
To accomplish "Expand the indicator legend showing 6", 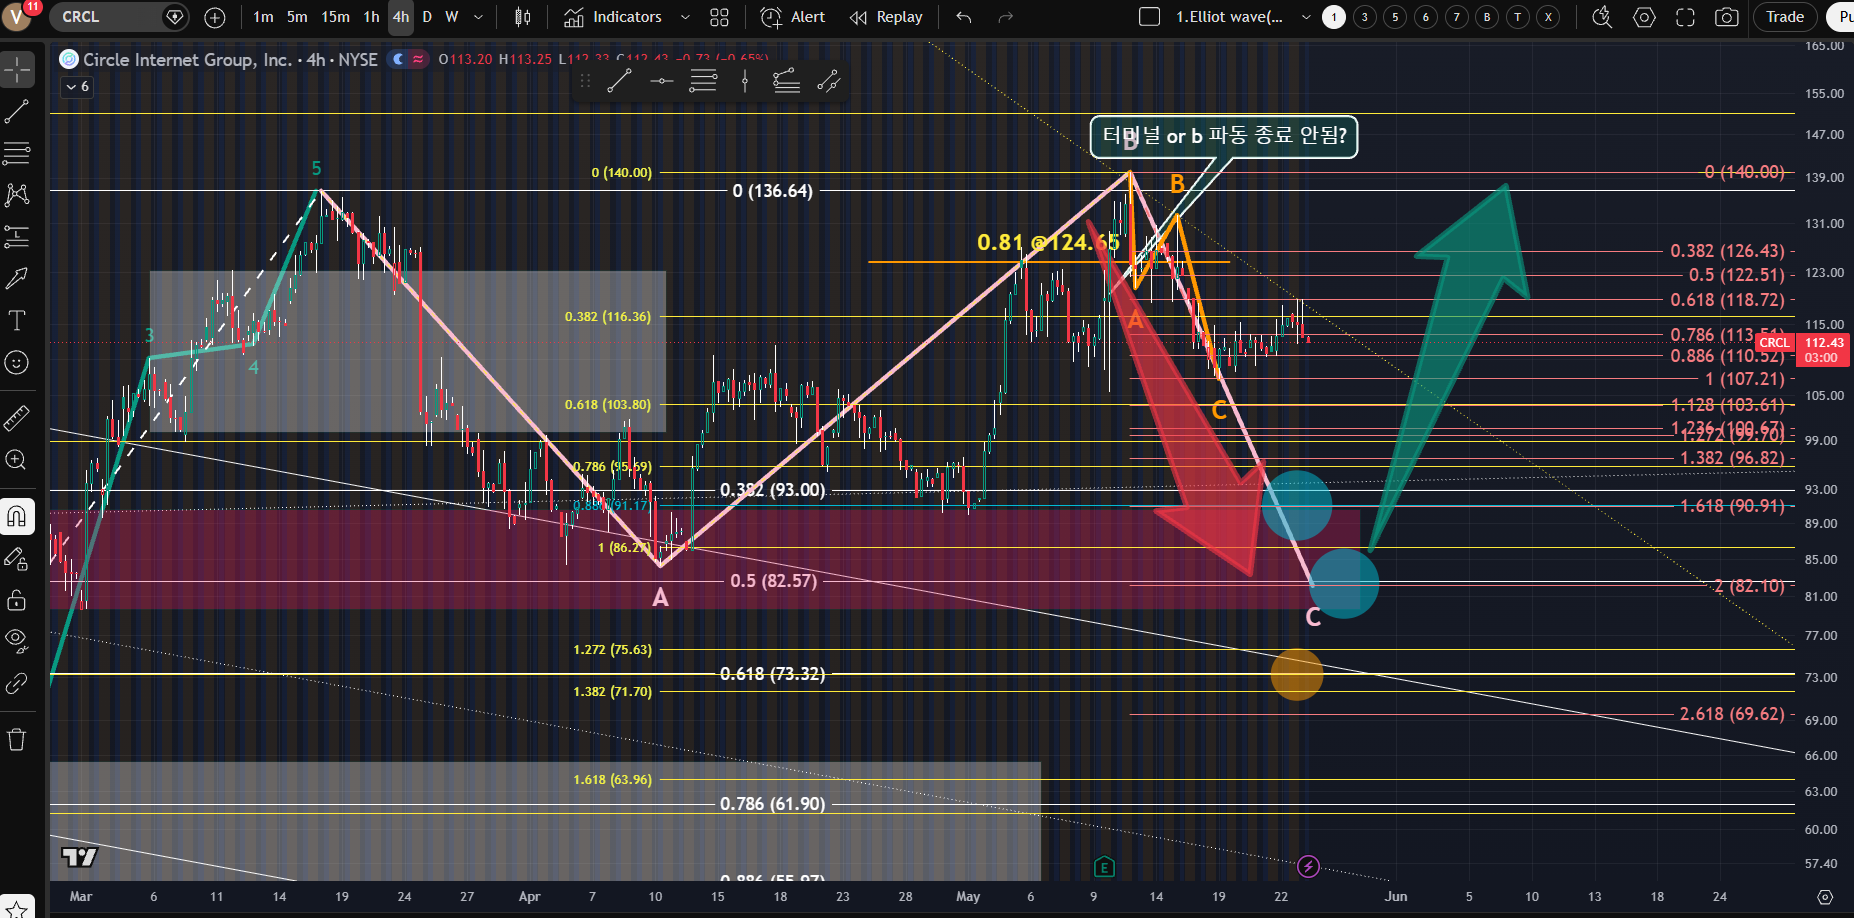I will pos(77,87).
